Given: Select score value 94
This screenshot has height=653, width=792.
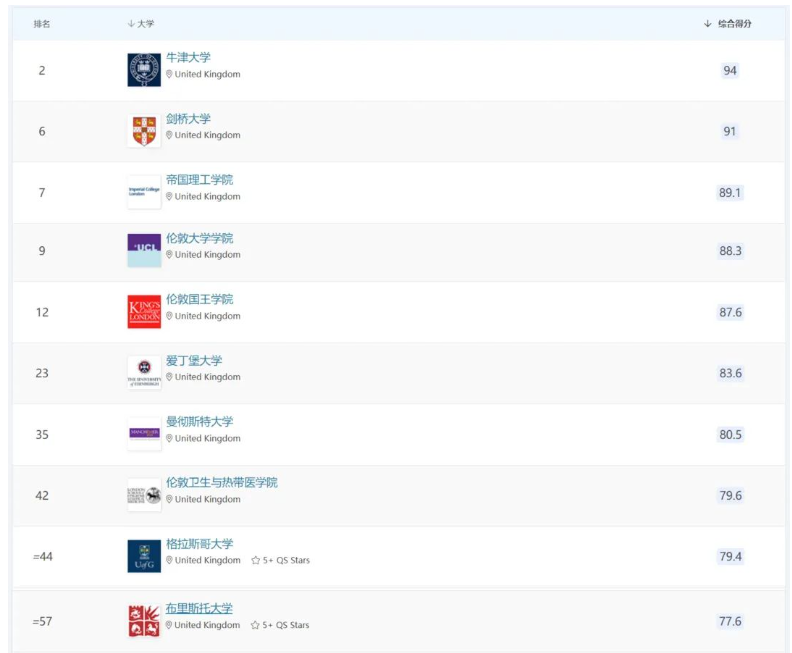Looking at the screenshot, I should pos(730,70).
